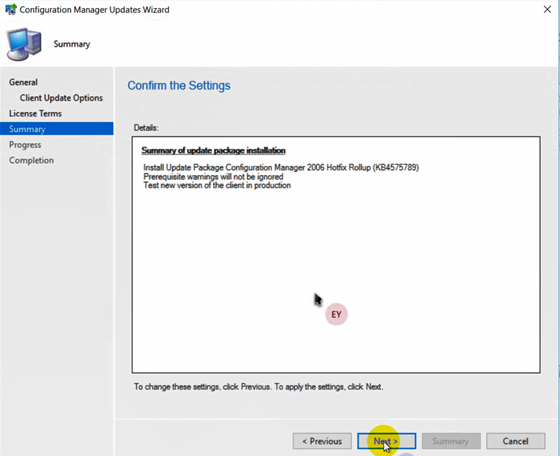Click the EY avatar circle
The image size is (560, 456).
(x=336, y=314)
